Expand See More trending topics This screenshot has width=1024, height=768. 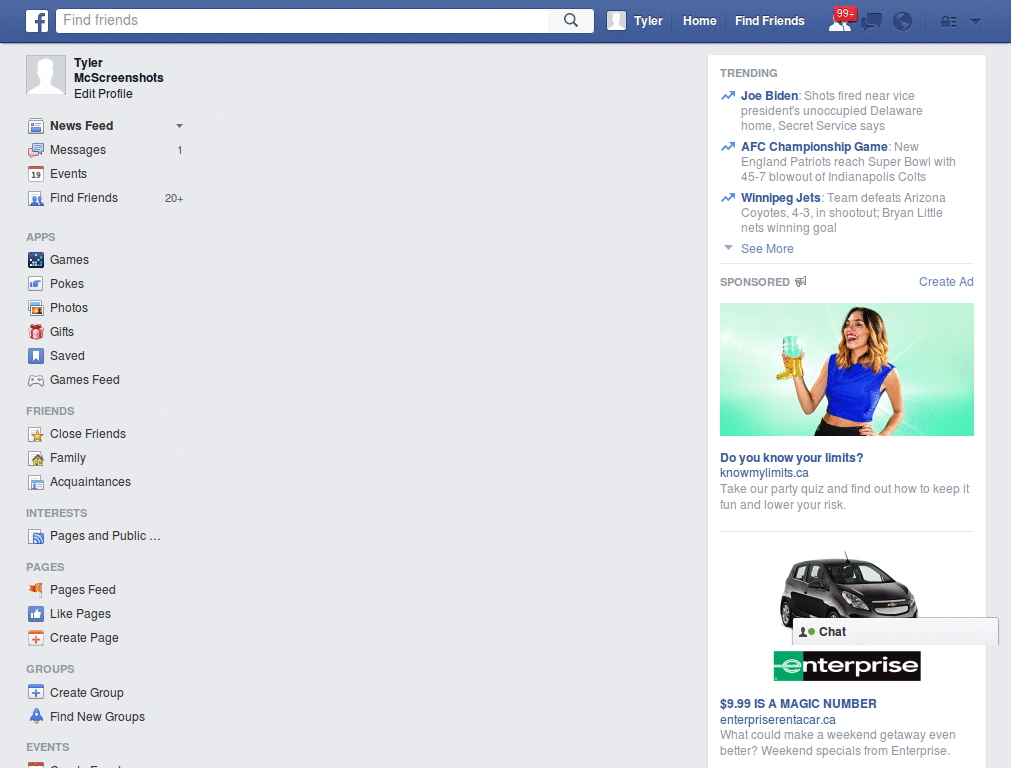[x=767, y=249]
